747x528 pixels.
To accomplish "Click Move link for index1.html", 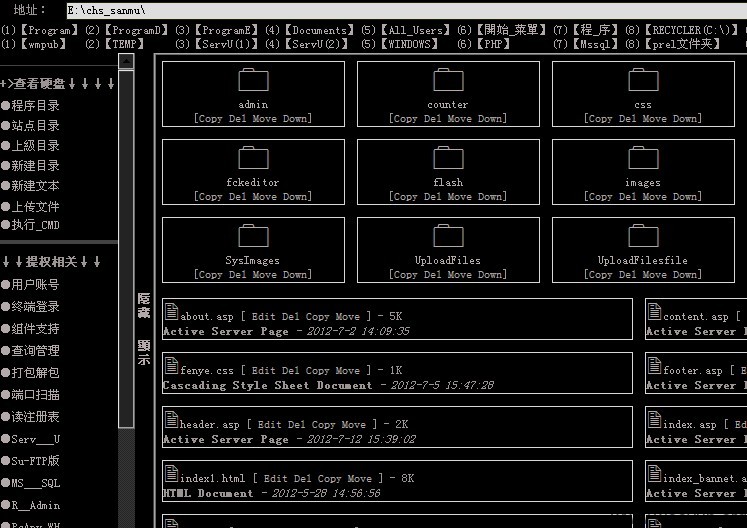I will pos(360,478).
